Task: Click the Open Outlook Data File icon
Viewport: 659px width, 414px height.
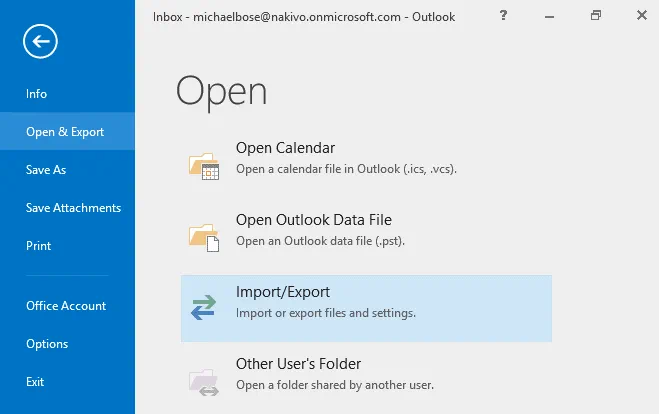Action: click(x=203, y=236)
